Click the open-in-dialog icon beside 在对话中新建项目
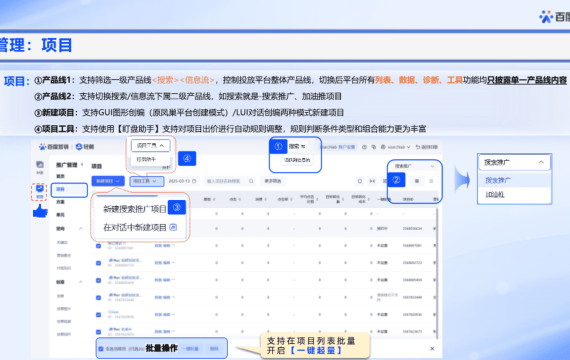The height and width of the screenshot is (360, 570). click(x=173, y=227)
